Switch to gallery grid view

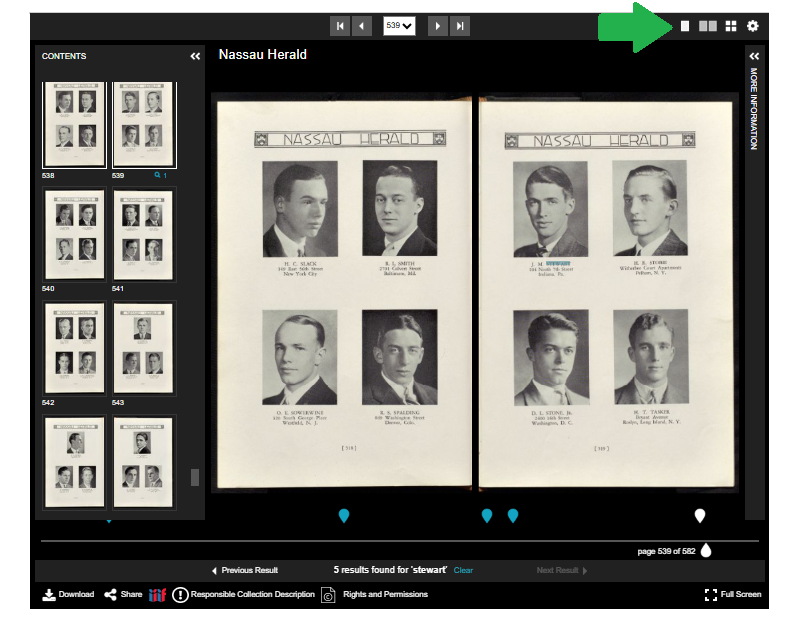click(731, 26)
